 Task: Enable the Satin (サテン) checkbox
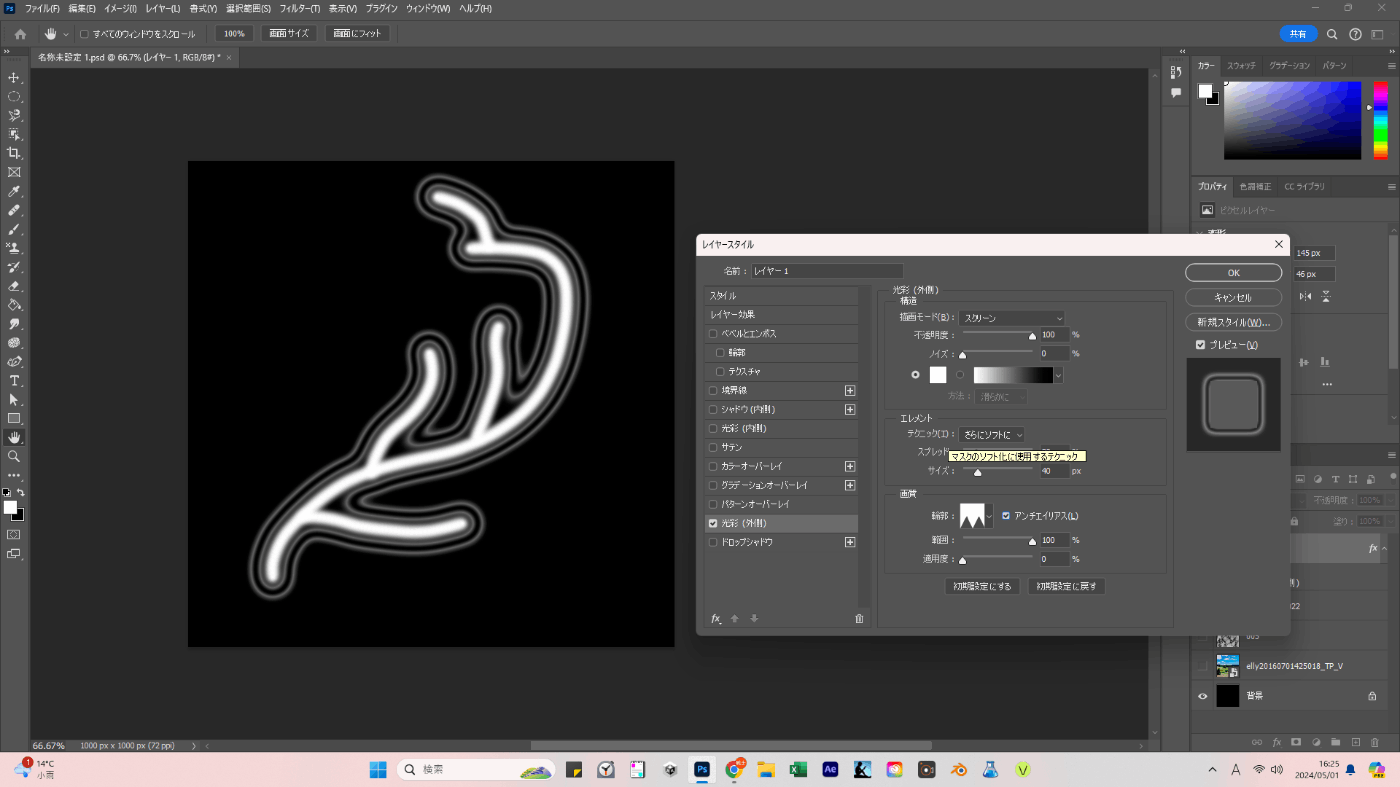point(713,447)
